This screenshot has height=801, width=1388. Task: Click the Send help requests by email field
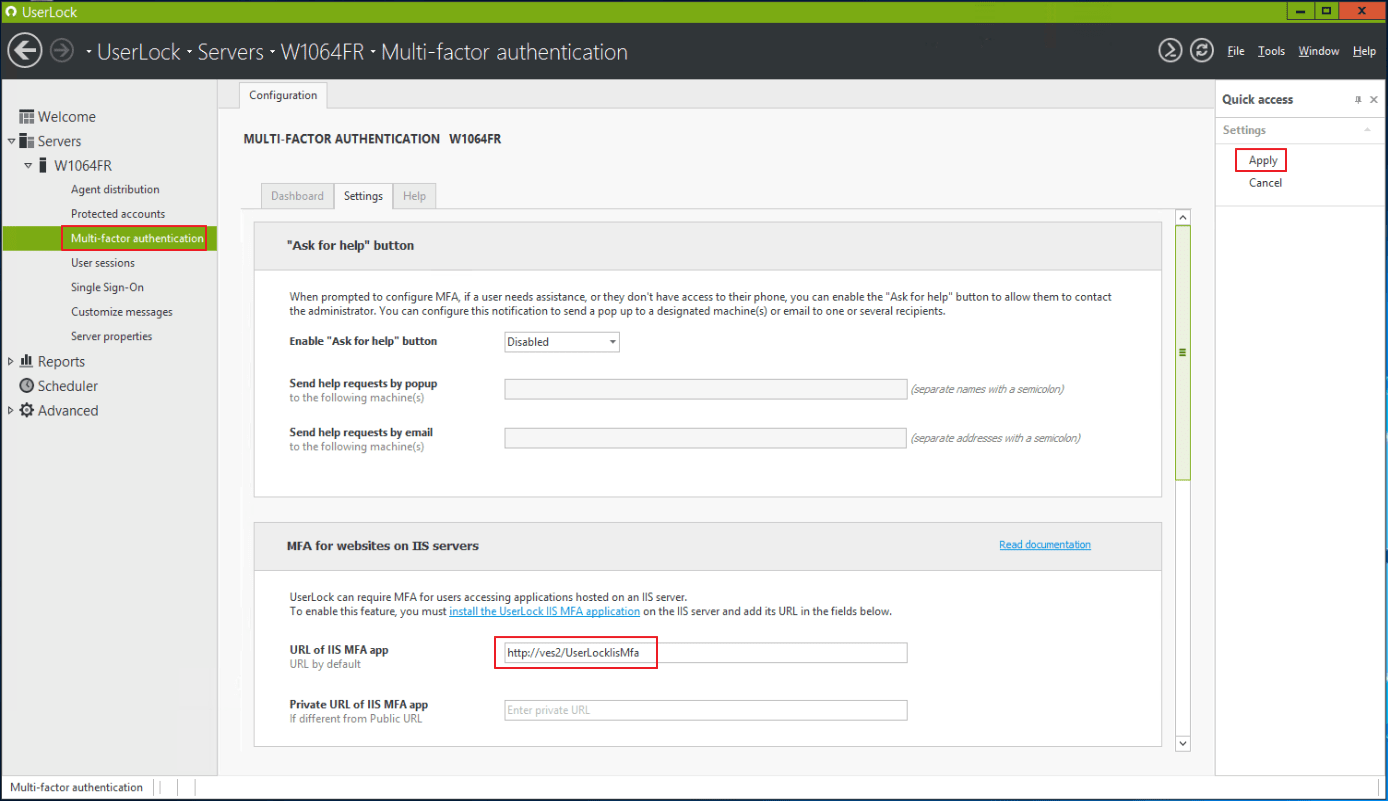(706, 438)
